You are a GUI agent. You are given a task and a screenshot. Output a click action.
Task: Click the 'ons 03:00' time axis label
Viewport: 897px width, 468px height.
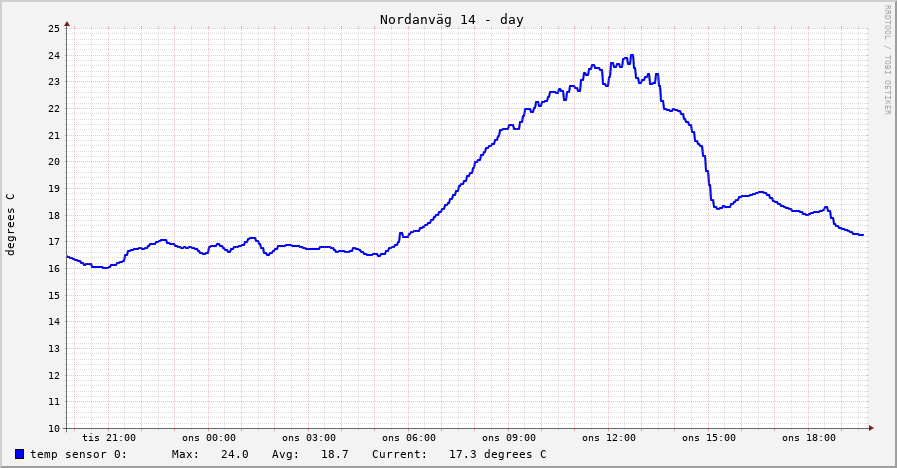(309, 438)
